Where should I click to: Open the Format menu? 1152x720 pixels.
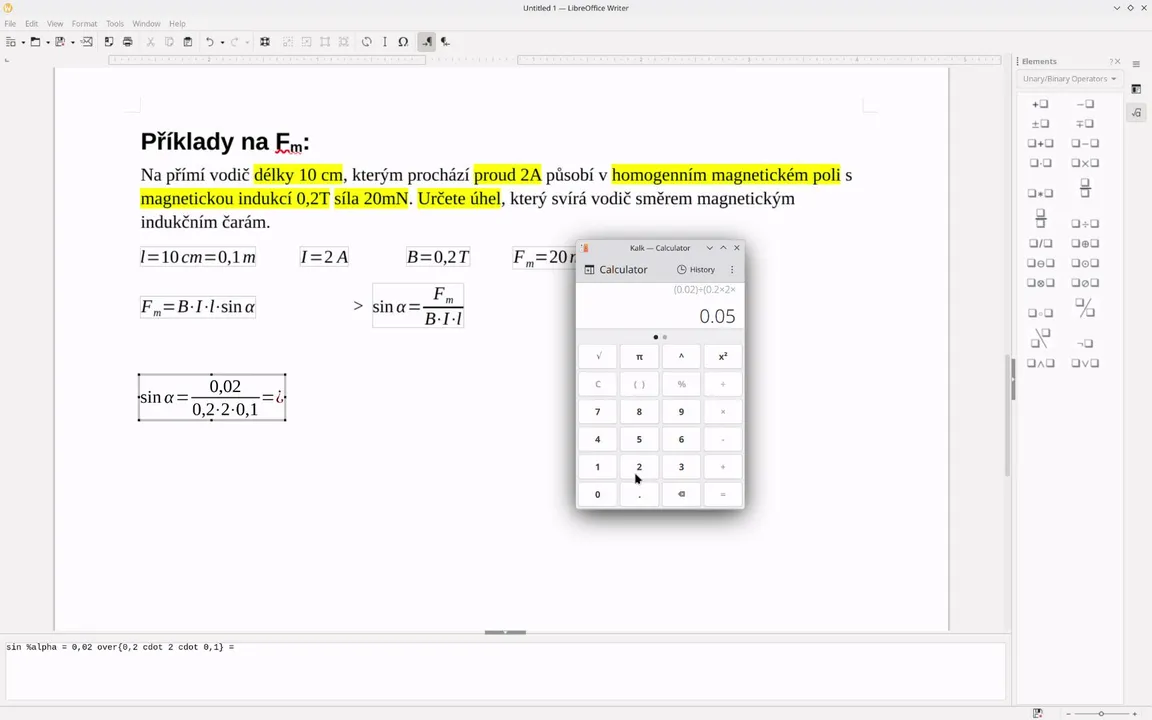tap(84, 24)
